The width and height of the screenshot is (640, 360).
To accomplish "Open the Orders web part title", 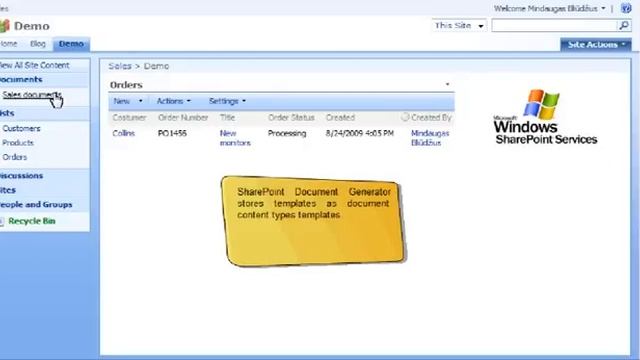I will [x=126, y=85].
